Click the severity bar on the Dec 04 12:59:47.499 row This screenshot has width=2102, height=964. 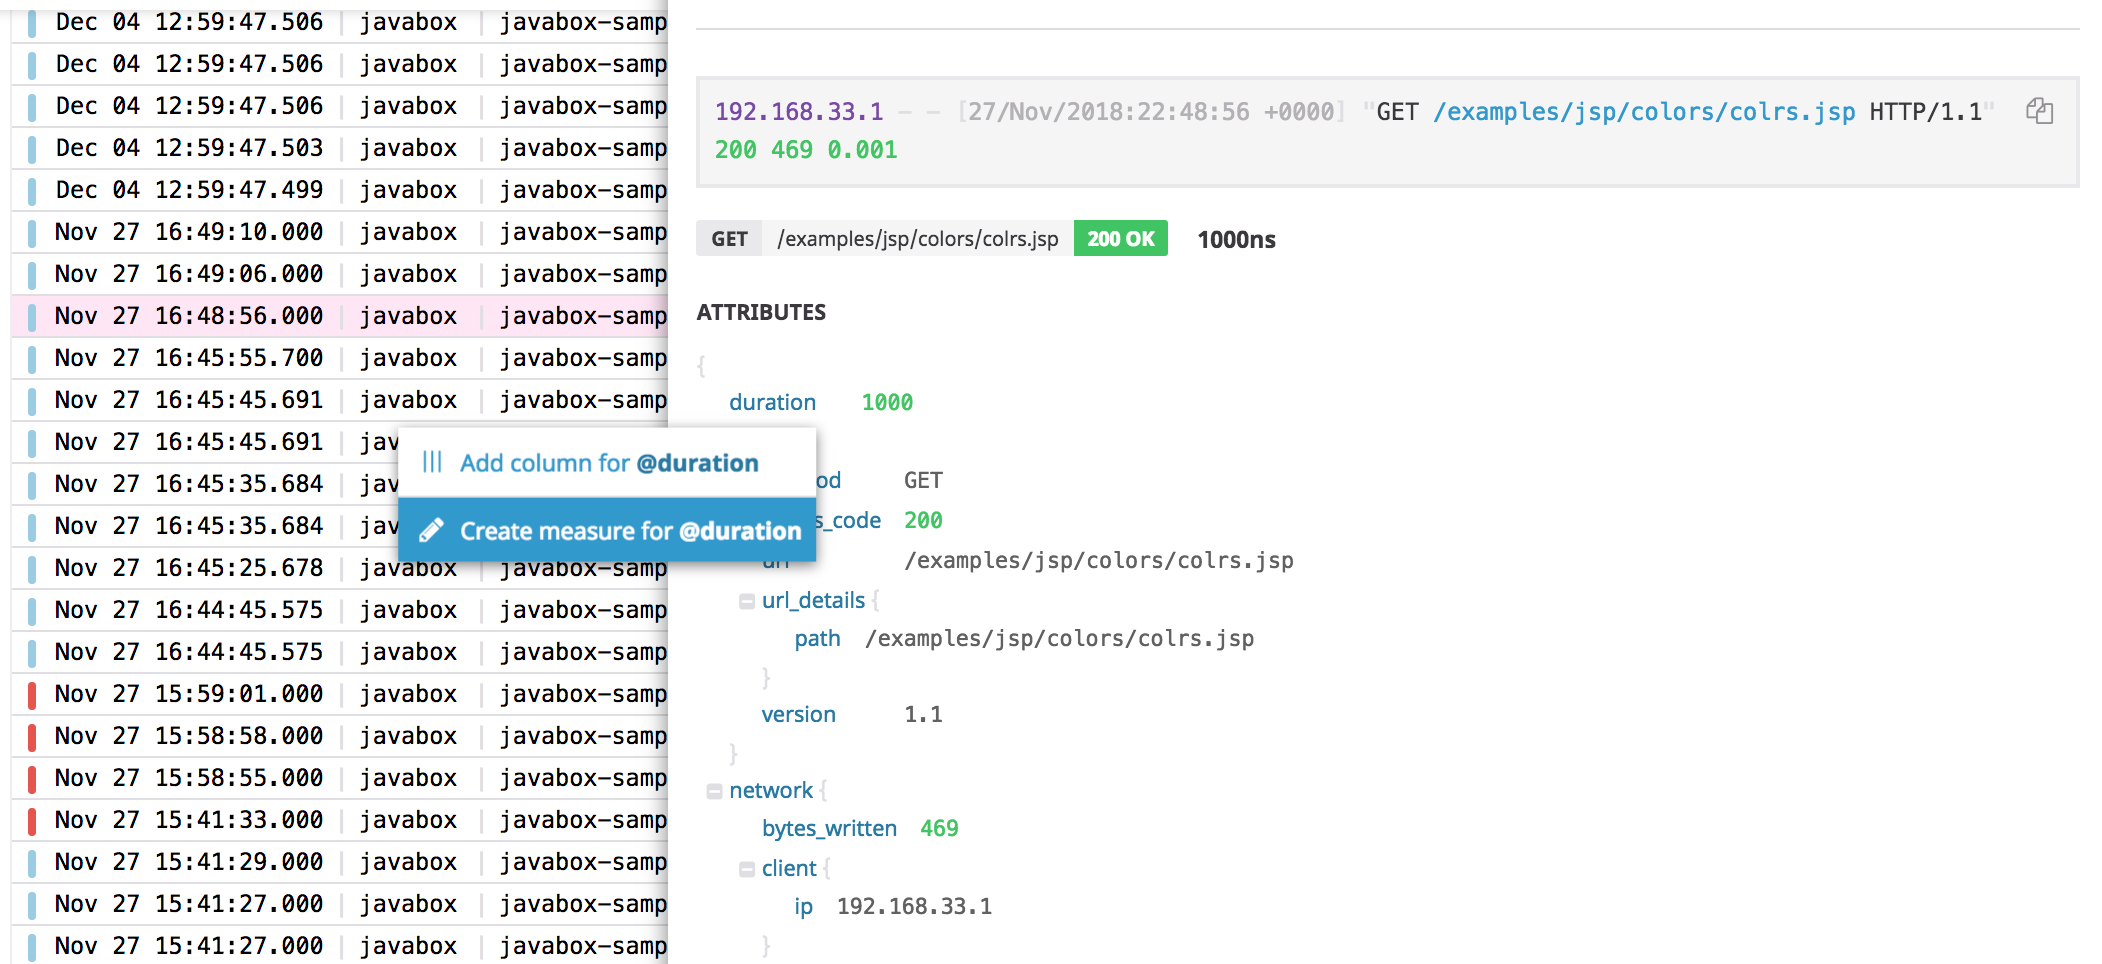tap(30, 189)
